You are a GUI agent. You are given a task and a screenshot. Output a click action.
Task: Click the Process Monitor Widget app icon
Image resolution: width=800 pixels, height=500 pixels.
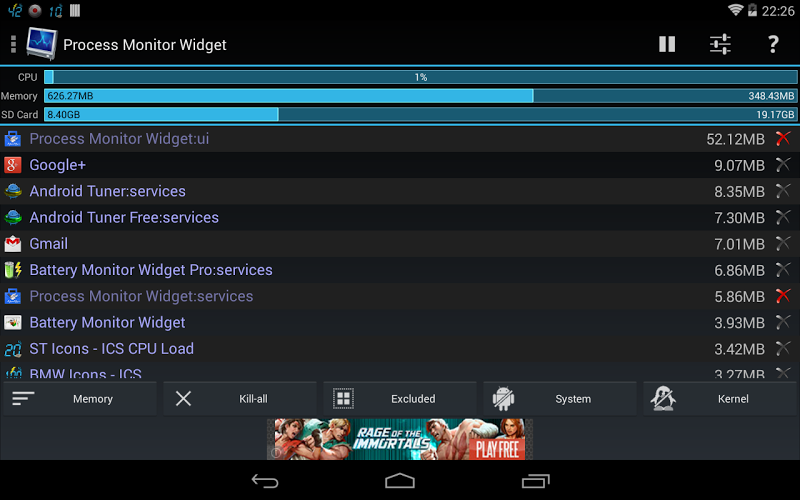pyautogui.click(x=41, y=43)
